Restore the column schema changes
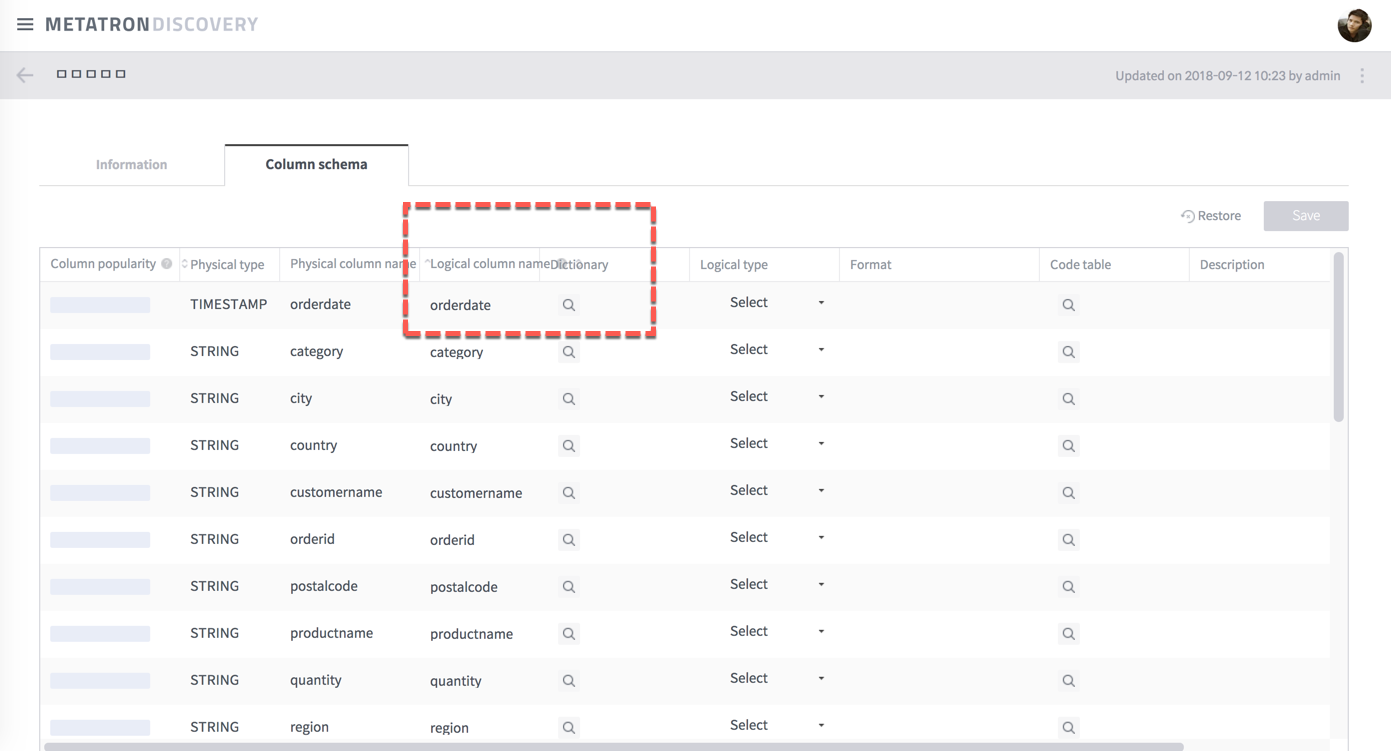1391x751 pixels. point(1211,215)
